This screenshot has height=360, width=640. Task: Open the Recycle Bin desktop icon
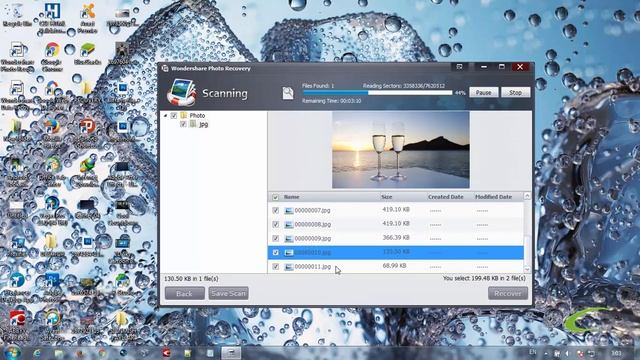point(17,16)
